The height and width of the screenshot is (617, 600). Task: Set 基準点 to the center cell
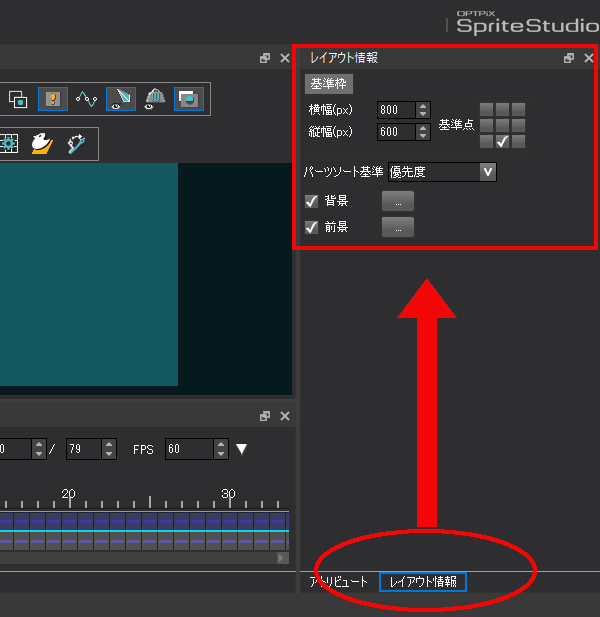coord(502,126)
